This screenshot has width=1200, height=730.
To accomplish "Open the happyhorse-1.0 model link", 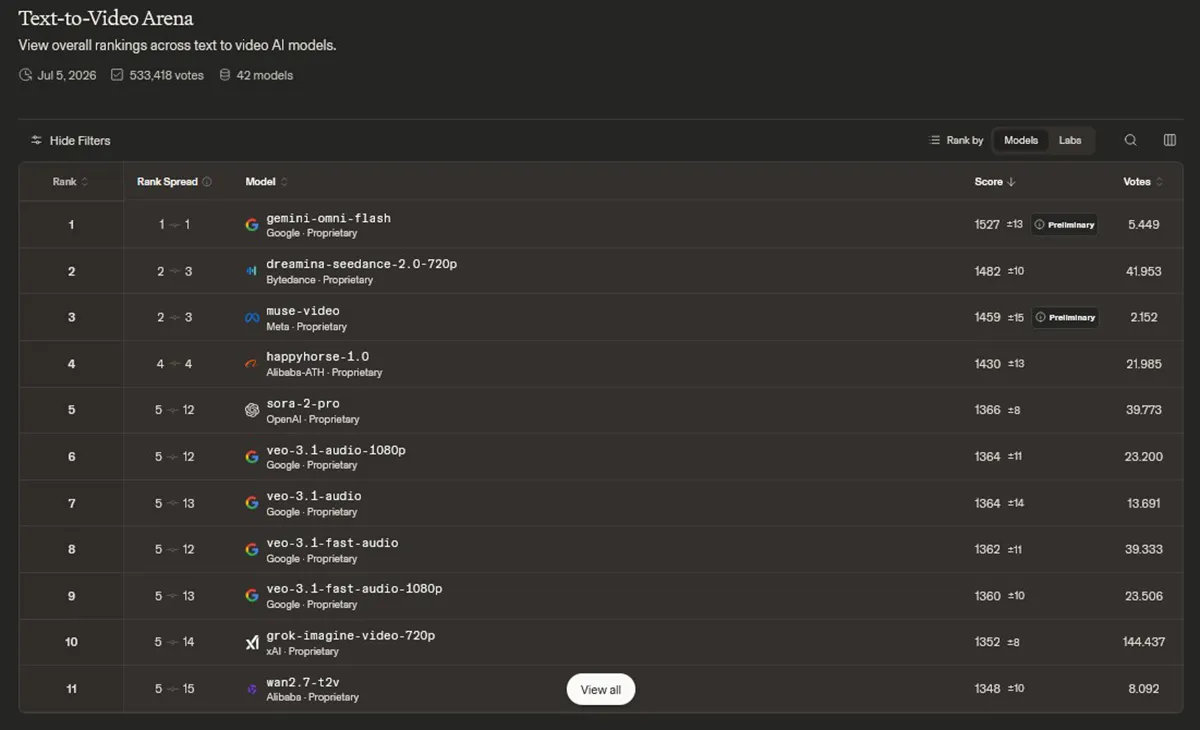I will click(x=317, y=357).
